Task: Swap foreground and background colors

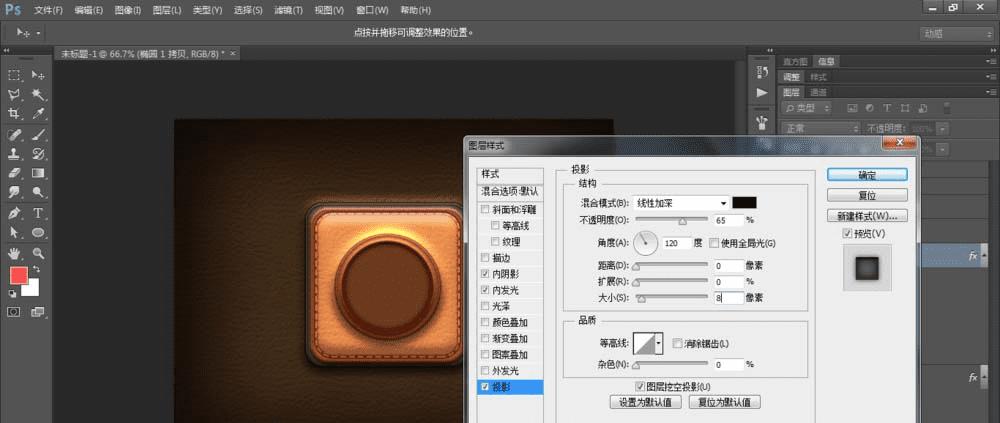Action: [36, 270]
